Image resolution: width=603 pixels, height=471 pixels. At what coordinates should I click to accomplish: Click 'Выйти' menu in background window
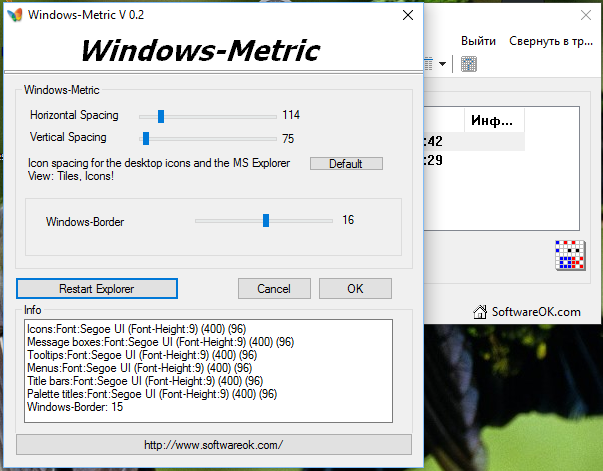tap(478, 41)
